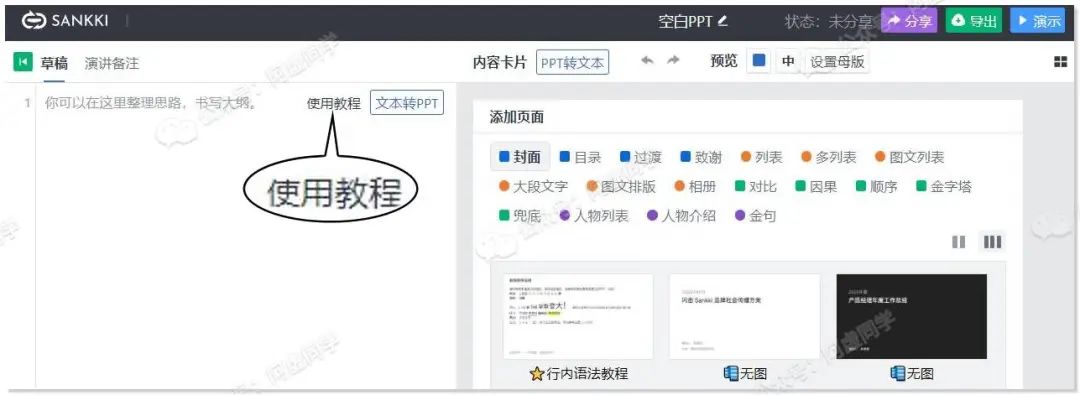Click the 中 size button

tap(788, 61)
